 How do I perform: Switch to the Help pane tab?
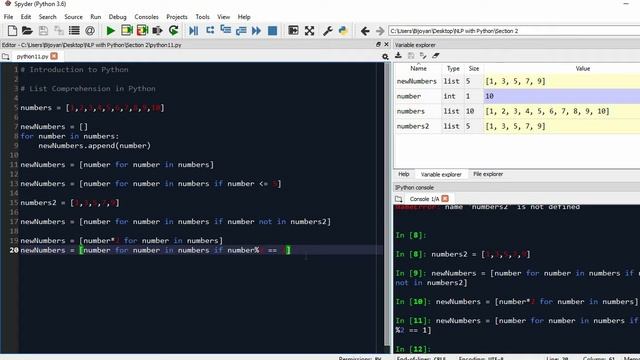(x=404, y=174)
